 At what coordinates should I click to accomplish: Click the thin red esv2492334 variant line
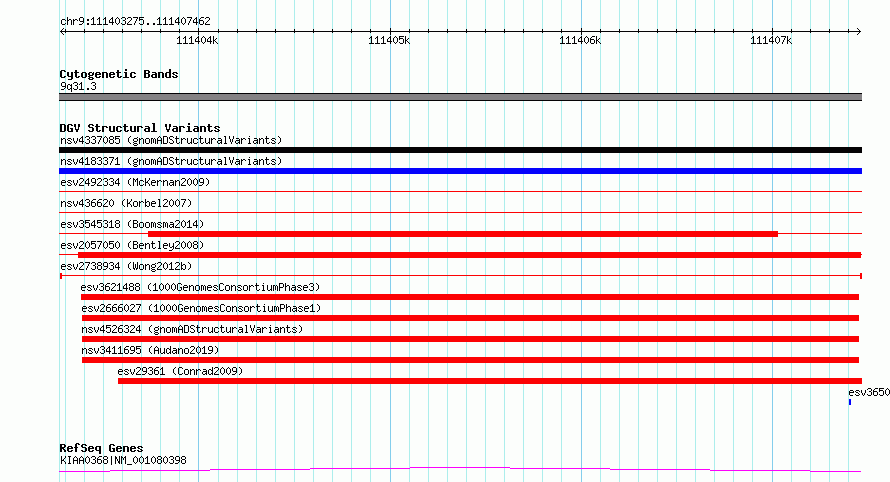point(460,192)
